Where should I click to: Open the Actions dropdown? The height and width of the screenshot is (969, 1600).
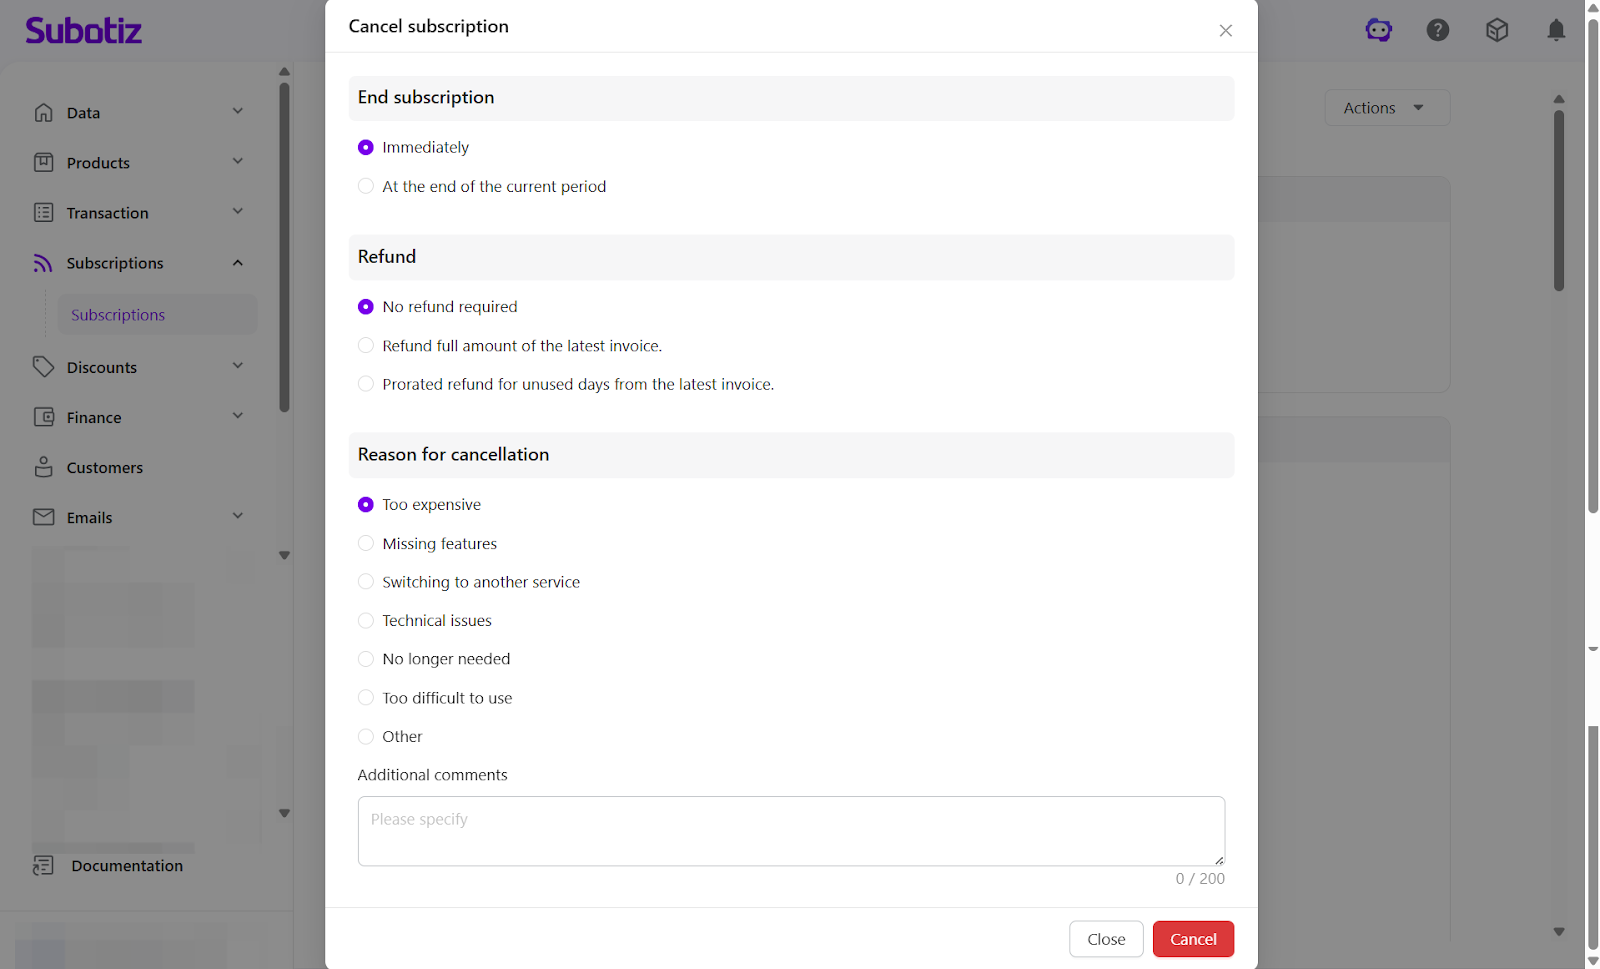click(x=1385, y=108)
